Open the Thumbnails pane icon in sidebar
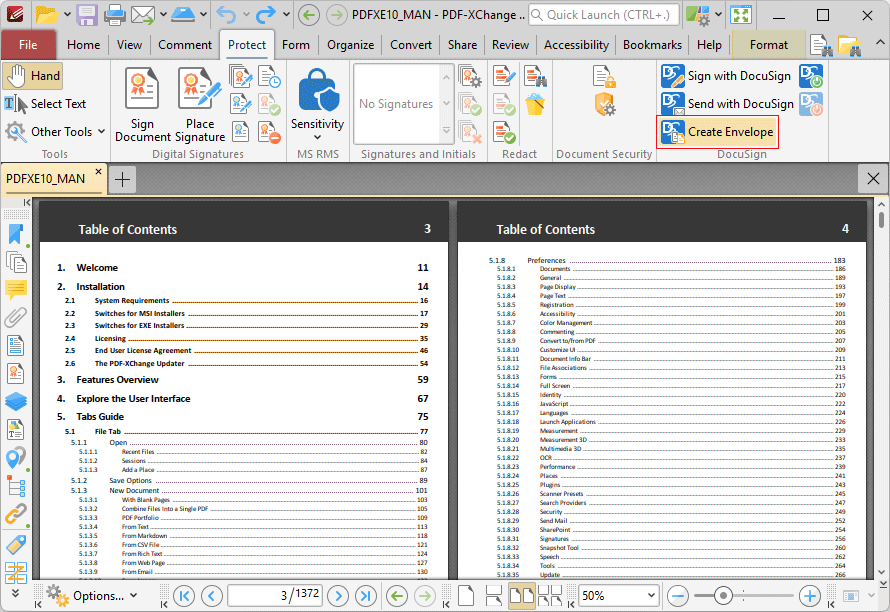This screenshot has width=890, height=612. tap(16, 262)
